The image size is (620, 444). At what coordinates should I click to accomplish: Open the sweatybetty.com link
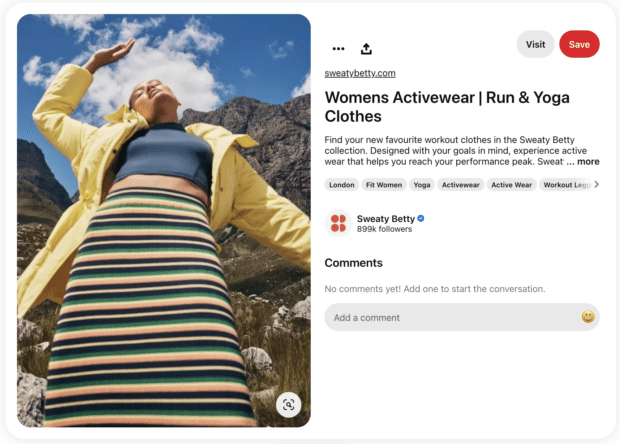coord(360,73)
